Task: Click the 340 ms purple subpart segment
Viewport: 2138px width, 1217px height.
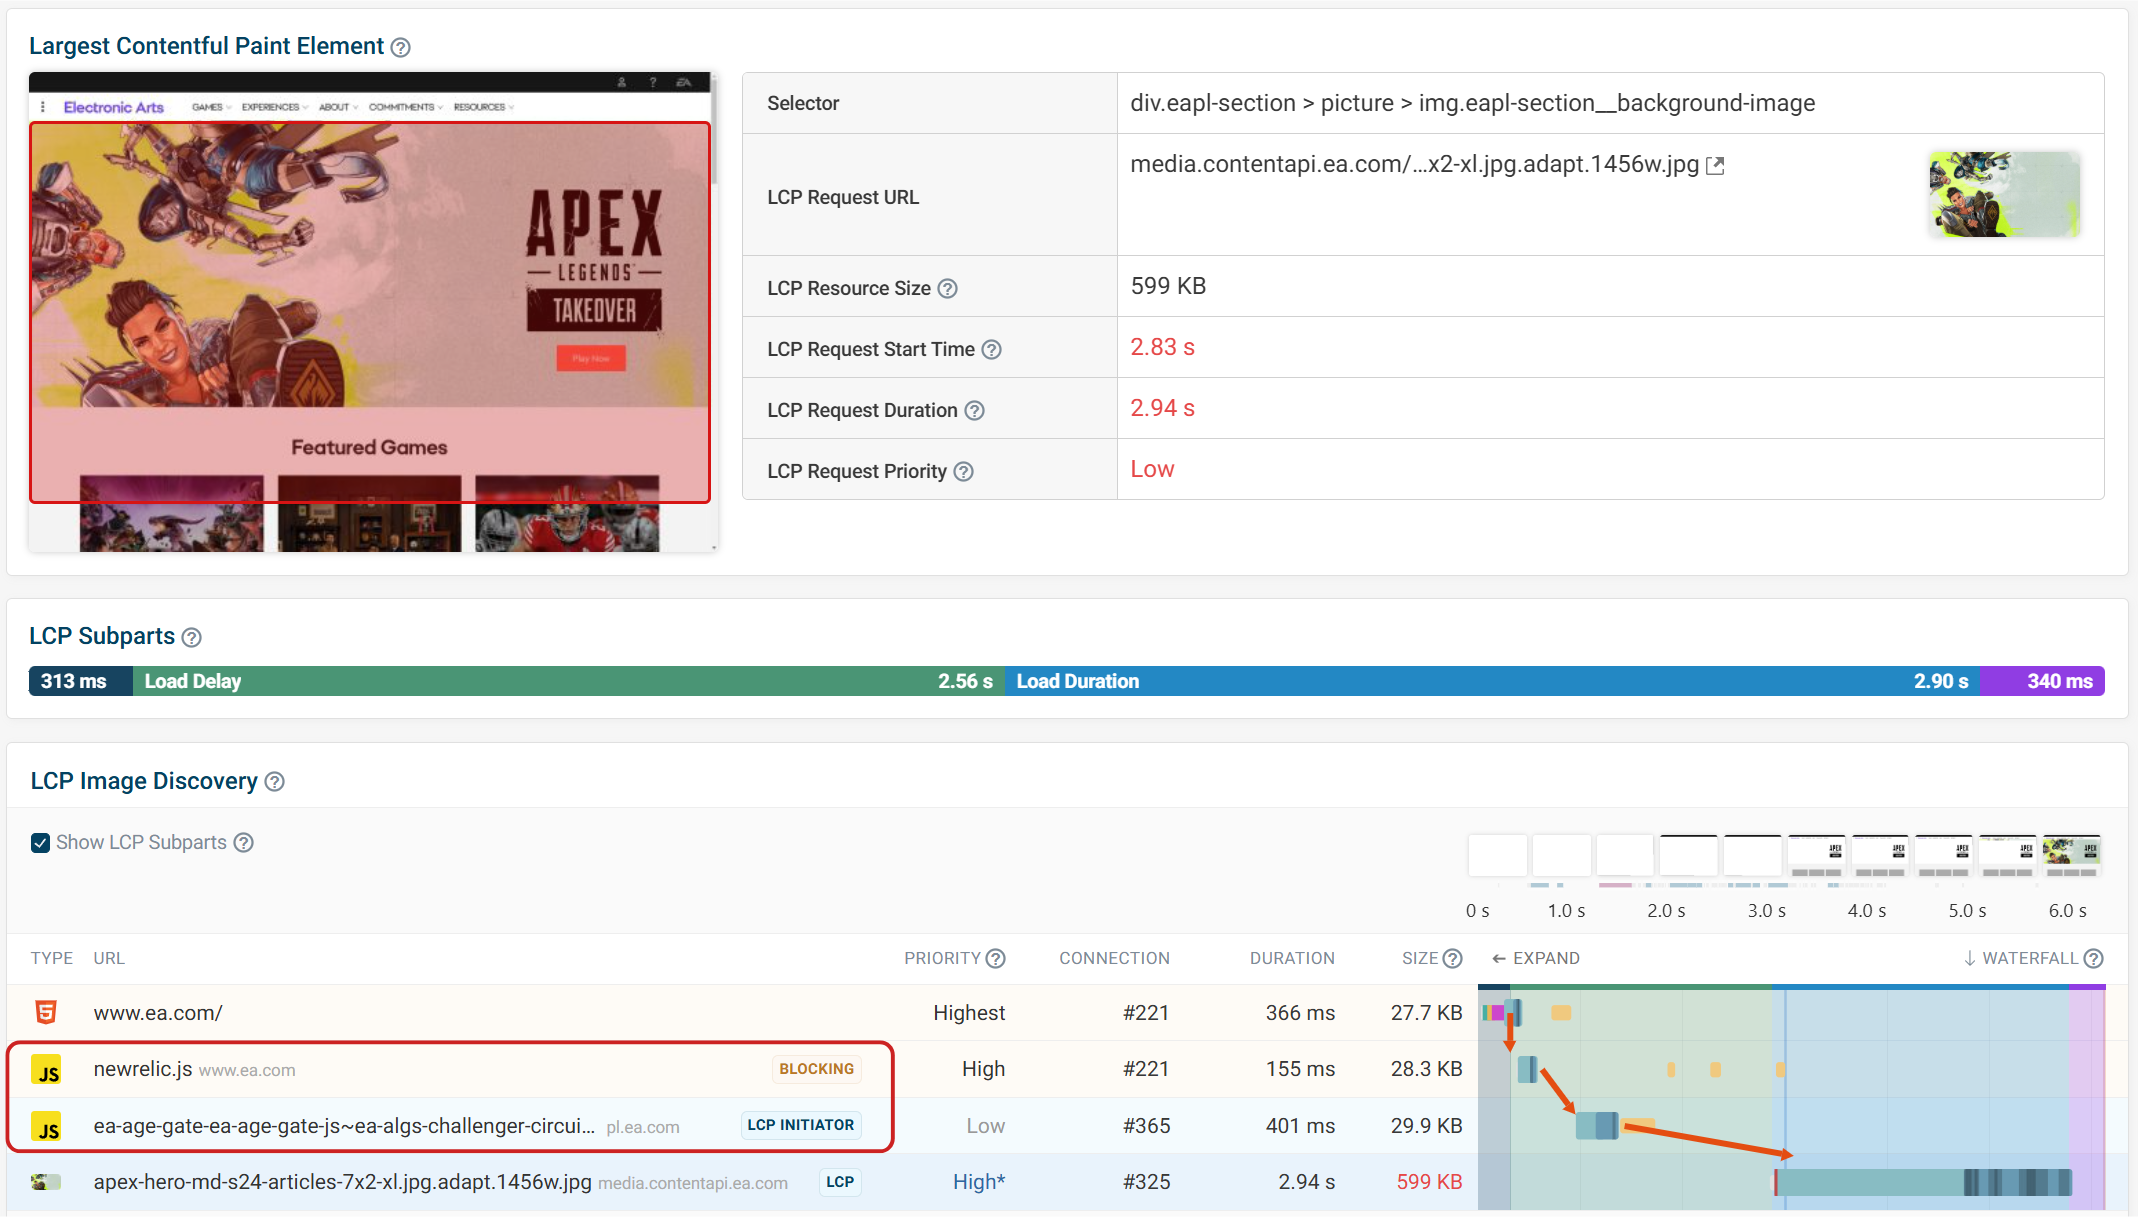Action: (2042, 681)
